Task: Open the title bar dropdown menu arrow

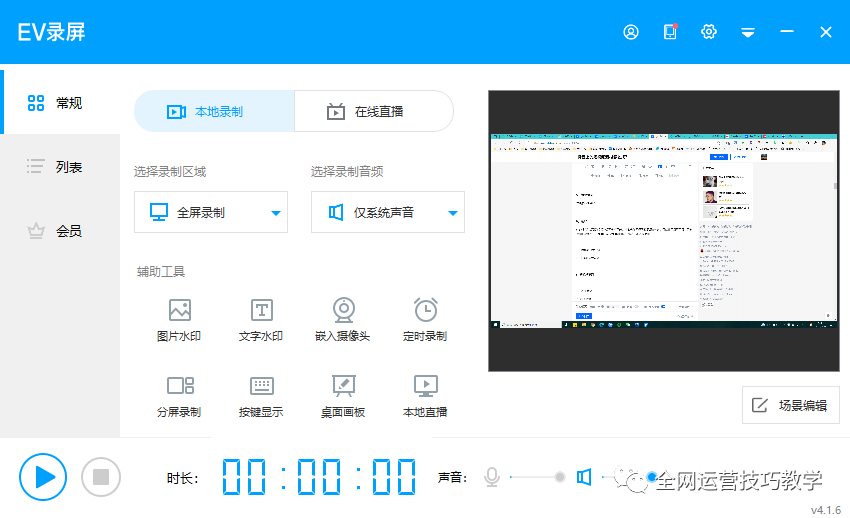Action: click(x=748, y=33)
